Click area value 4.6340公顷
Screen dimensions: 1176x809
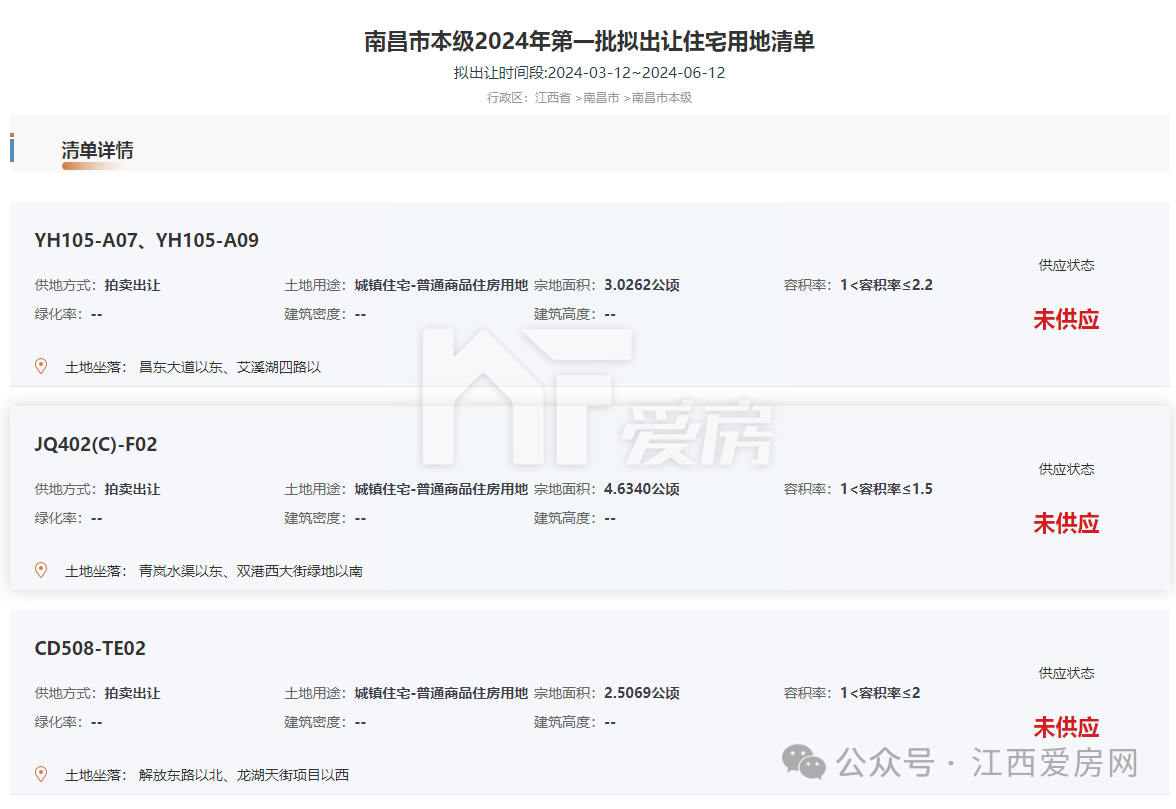(x=642, y=489)
